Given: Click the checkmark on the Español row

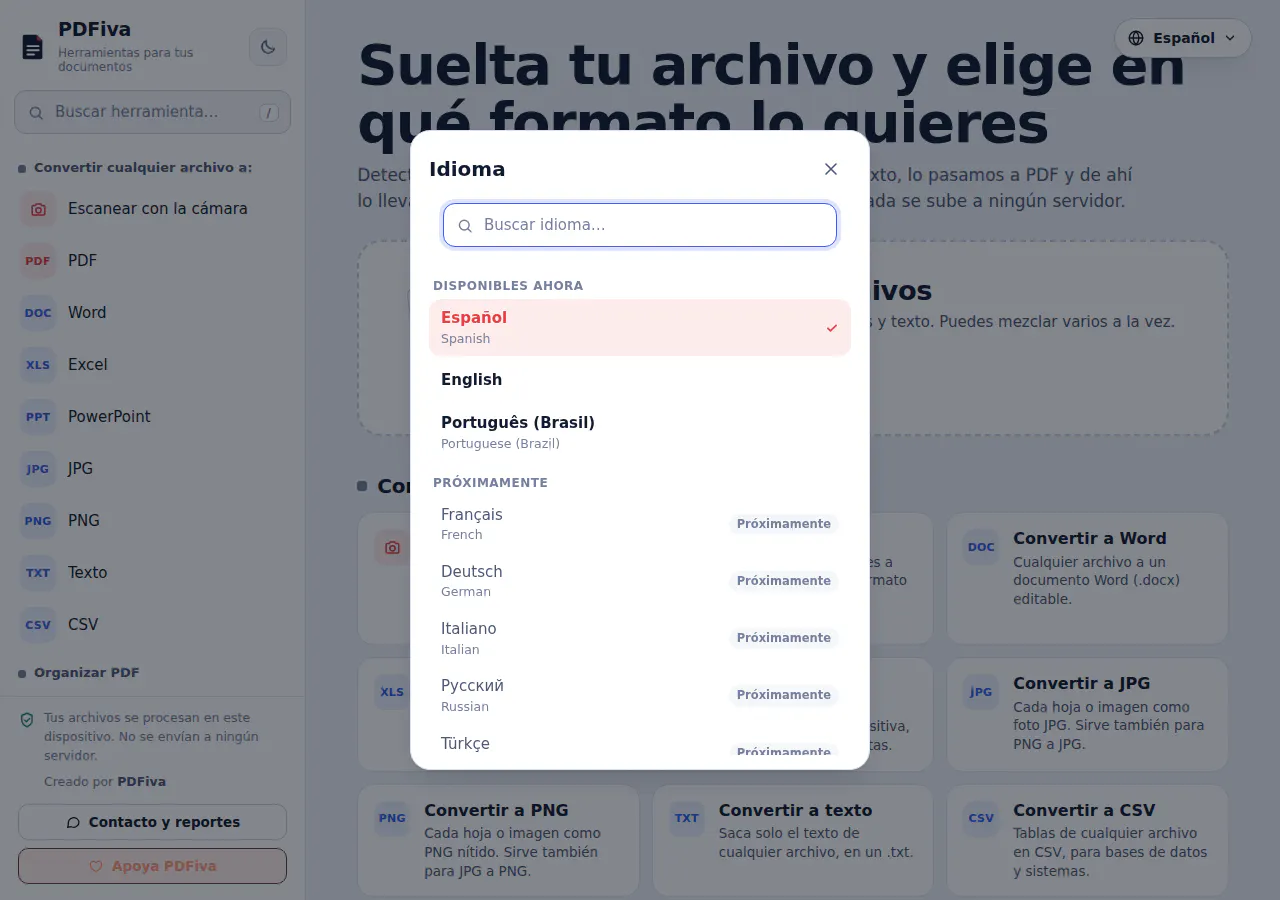Looking at the screenshot, I should coord(832,328).
